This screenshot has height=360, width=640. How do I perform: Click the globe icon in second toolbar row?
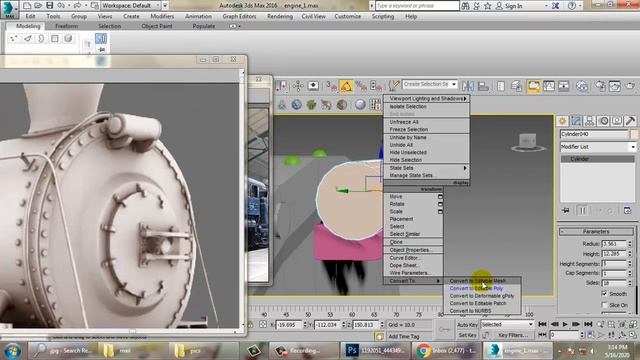click(297, 104)
